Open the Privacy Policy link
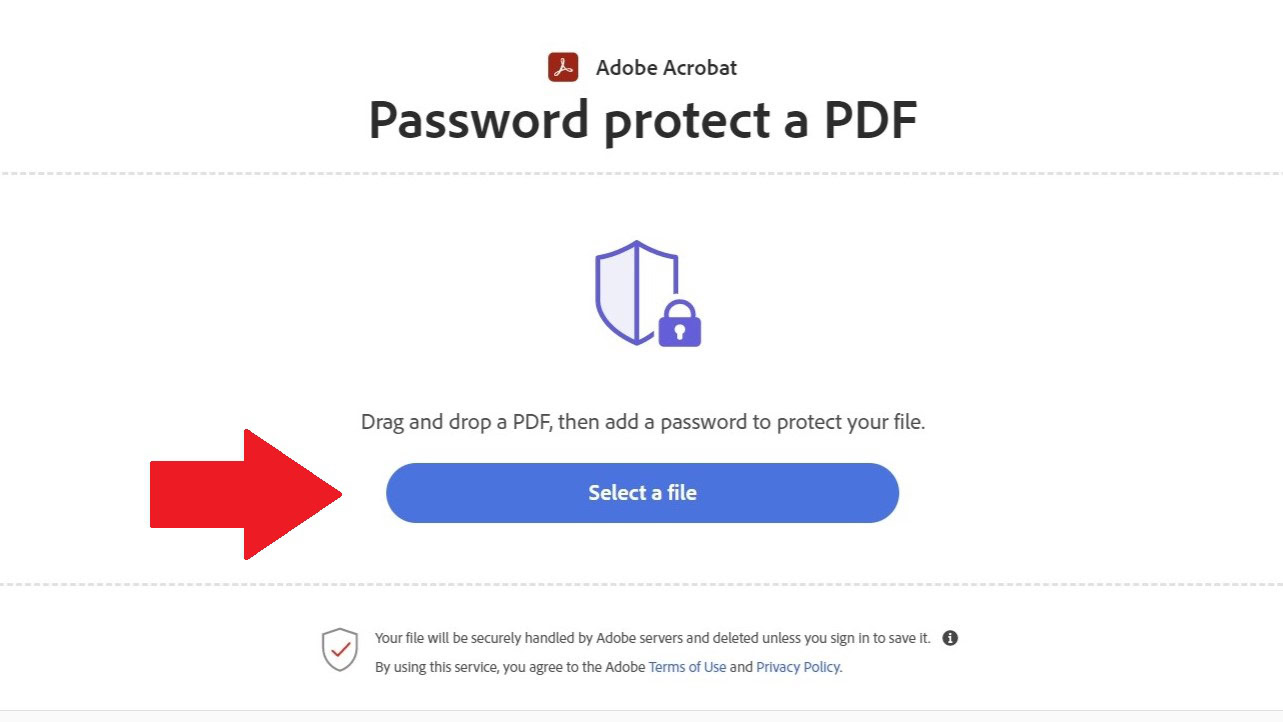Image resolution: width=1283 pixels, height=722 pixels. 798,667
